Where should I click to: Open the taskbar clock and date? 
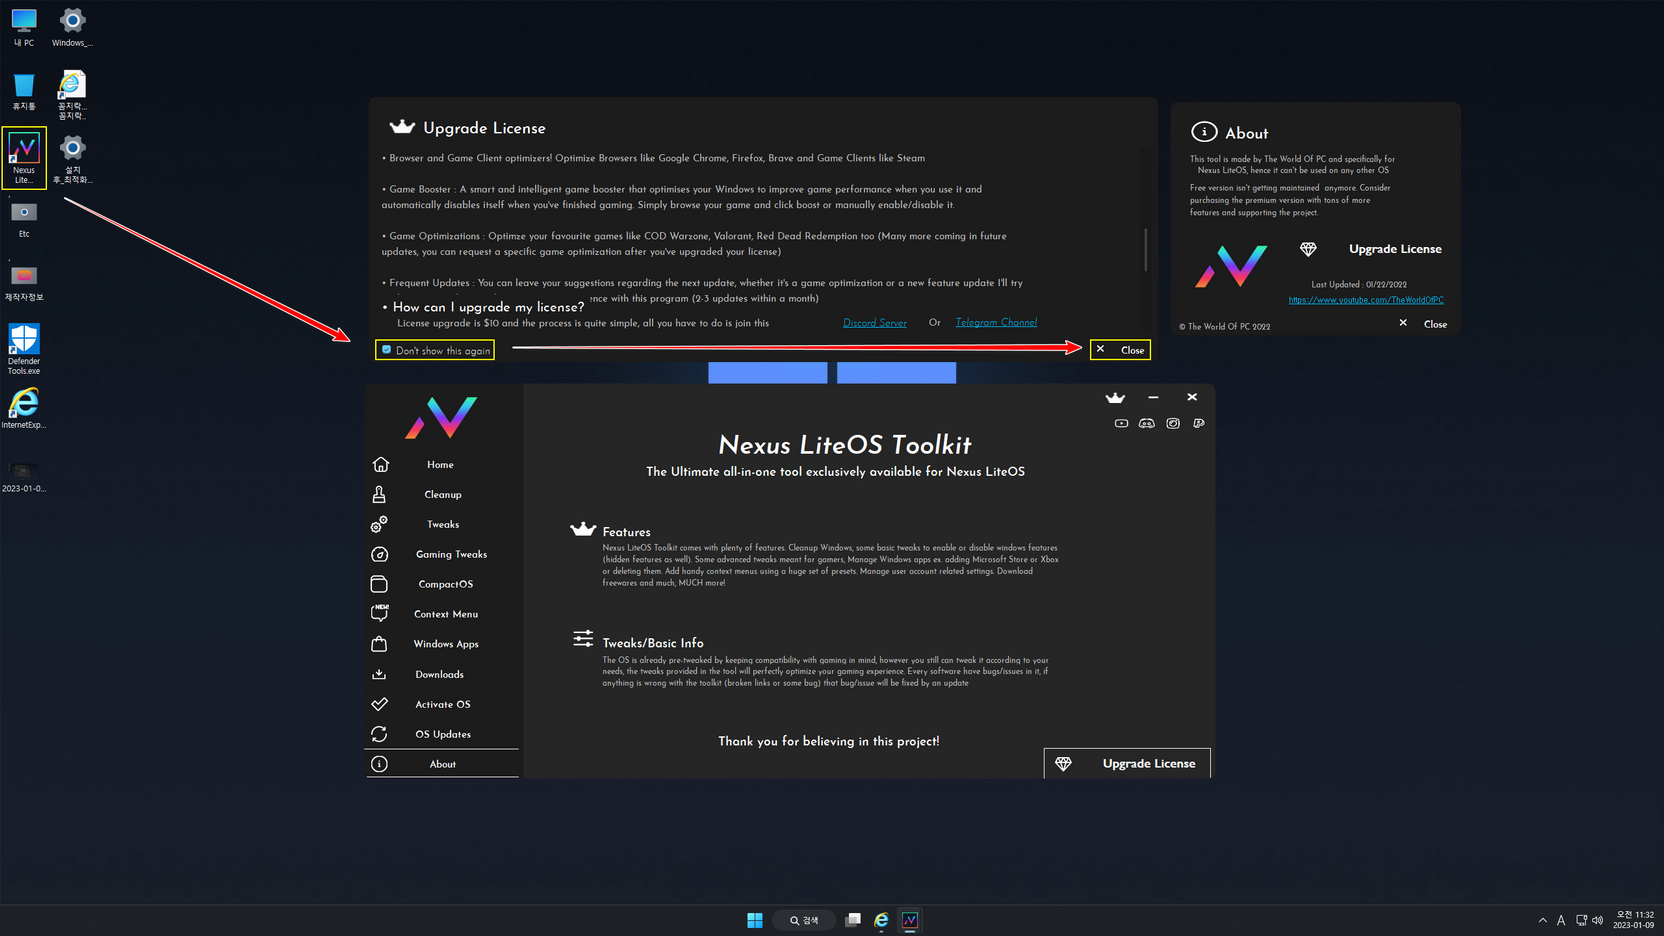[x=1634, y=920]
